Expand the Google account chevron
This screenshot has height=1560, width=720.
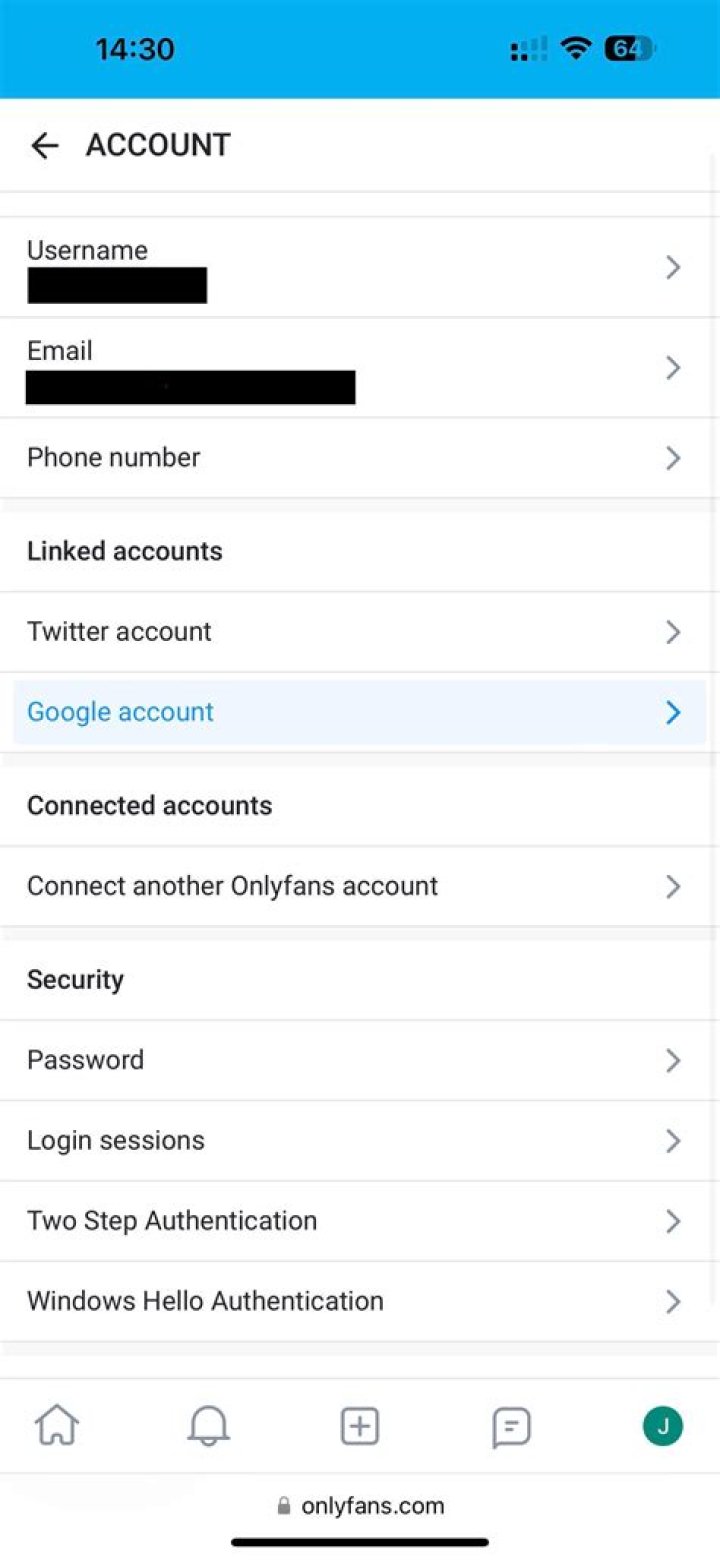pyautogui.click(x=673, y=712)
